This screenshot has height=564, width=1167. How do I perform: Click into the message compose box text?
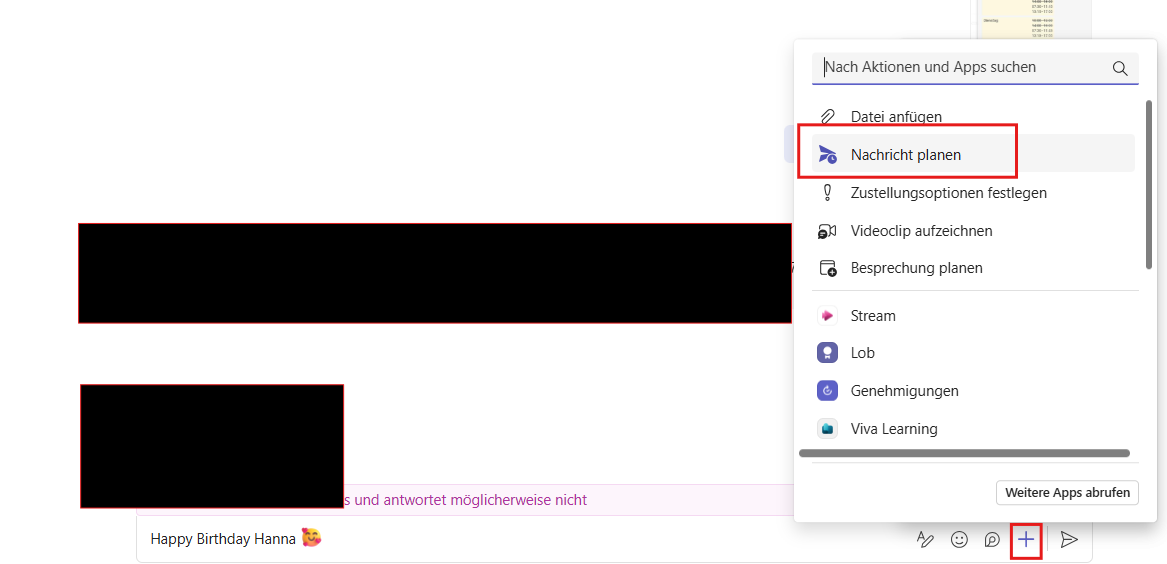500,540
